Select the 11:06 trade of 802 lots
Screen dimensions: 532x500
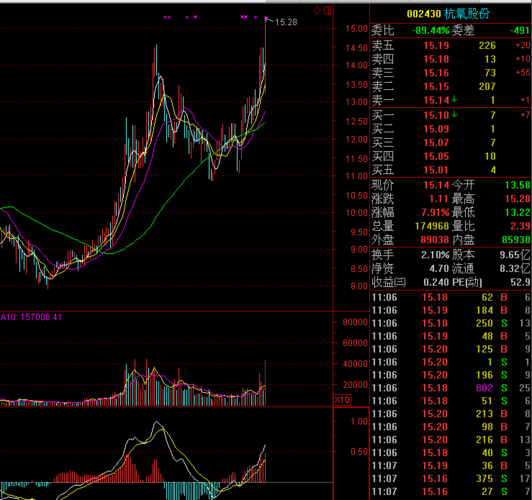point(451,388)
